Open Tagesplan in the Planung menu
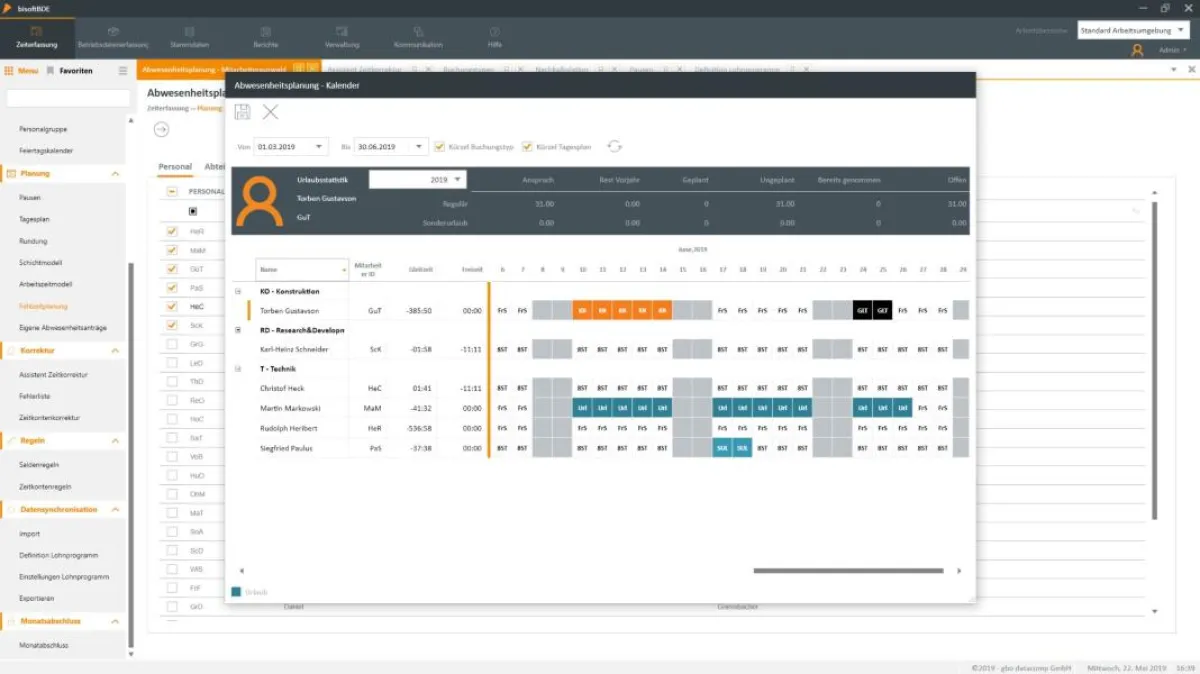Viewport: 1200px width, 674px height. [x=35, y=219]
